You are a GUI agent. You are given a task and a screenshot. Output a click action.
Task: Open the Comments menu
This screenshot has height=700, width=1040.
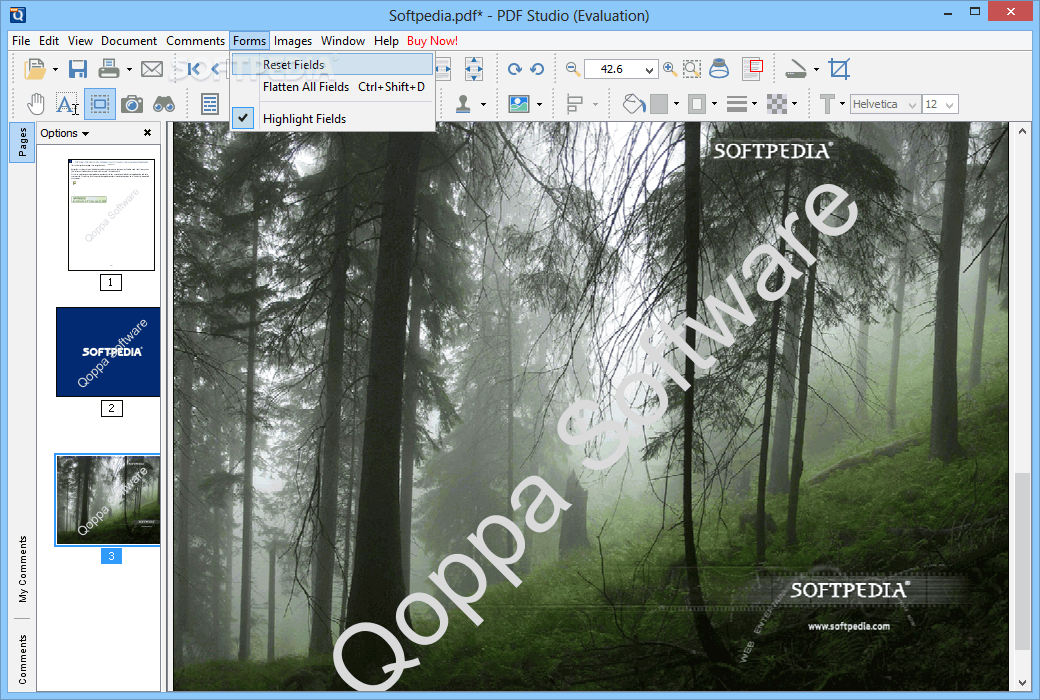click(196, 40)
